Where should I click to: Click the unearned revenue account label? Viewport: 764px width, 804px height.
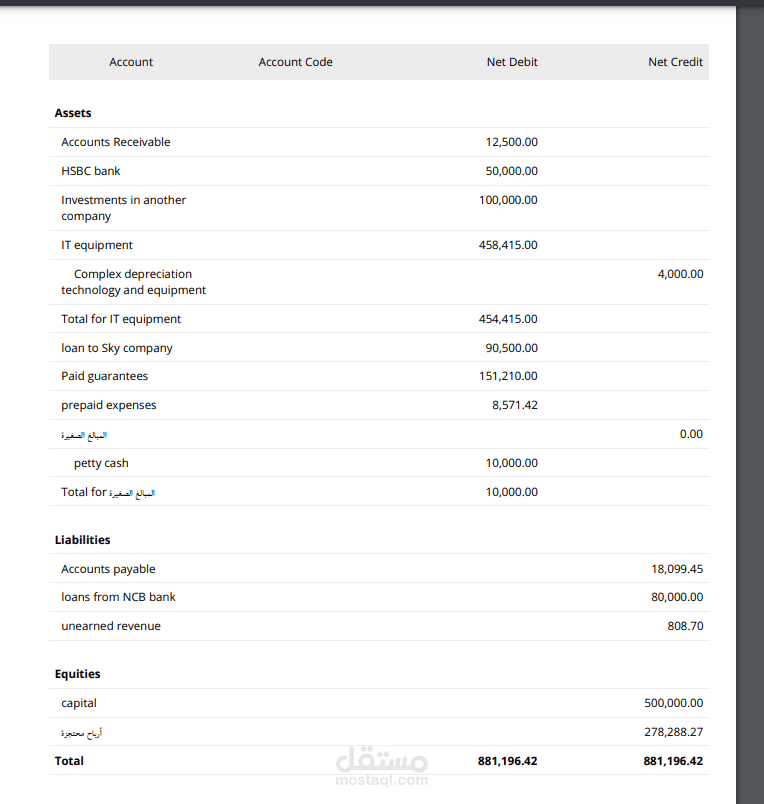tap(110, 626)
